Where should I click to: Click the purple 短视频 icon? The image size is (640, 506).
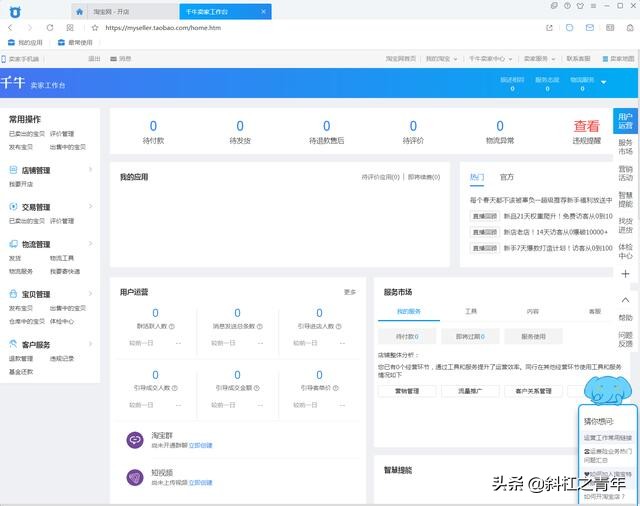tap(135, 477)
